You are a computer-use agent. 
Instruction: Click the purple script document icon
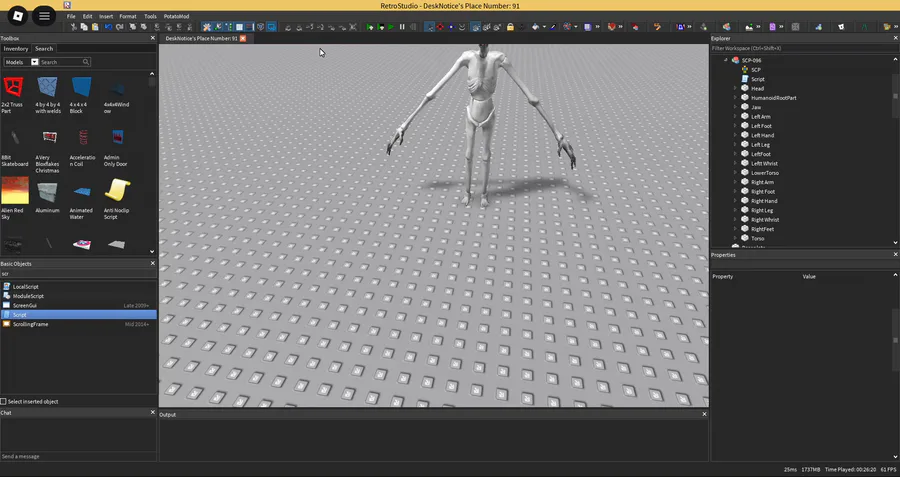coord(773,27)
